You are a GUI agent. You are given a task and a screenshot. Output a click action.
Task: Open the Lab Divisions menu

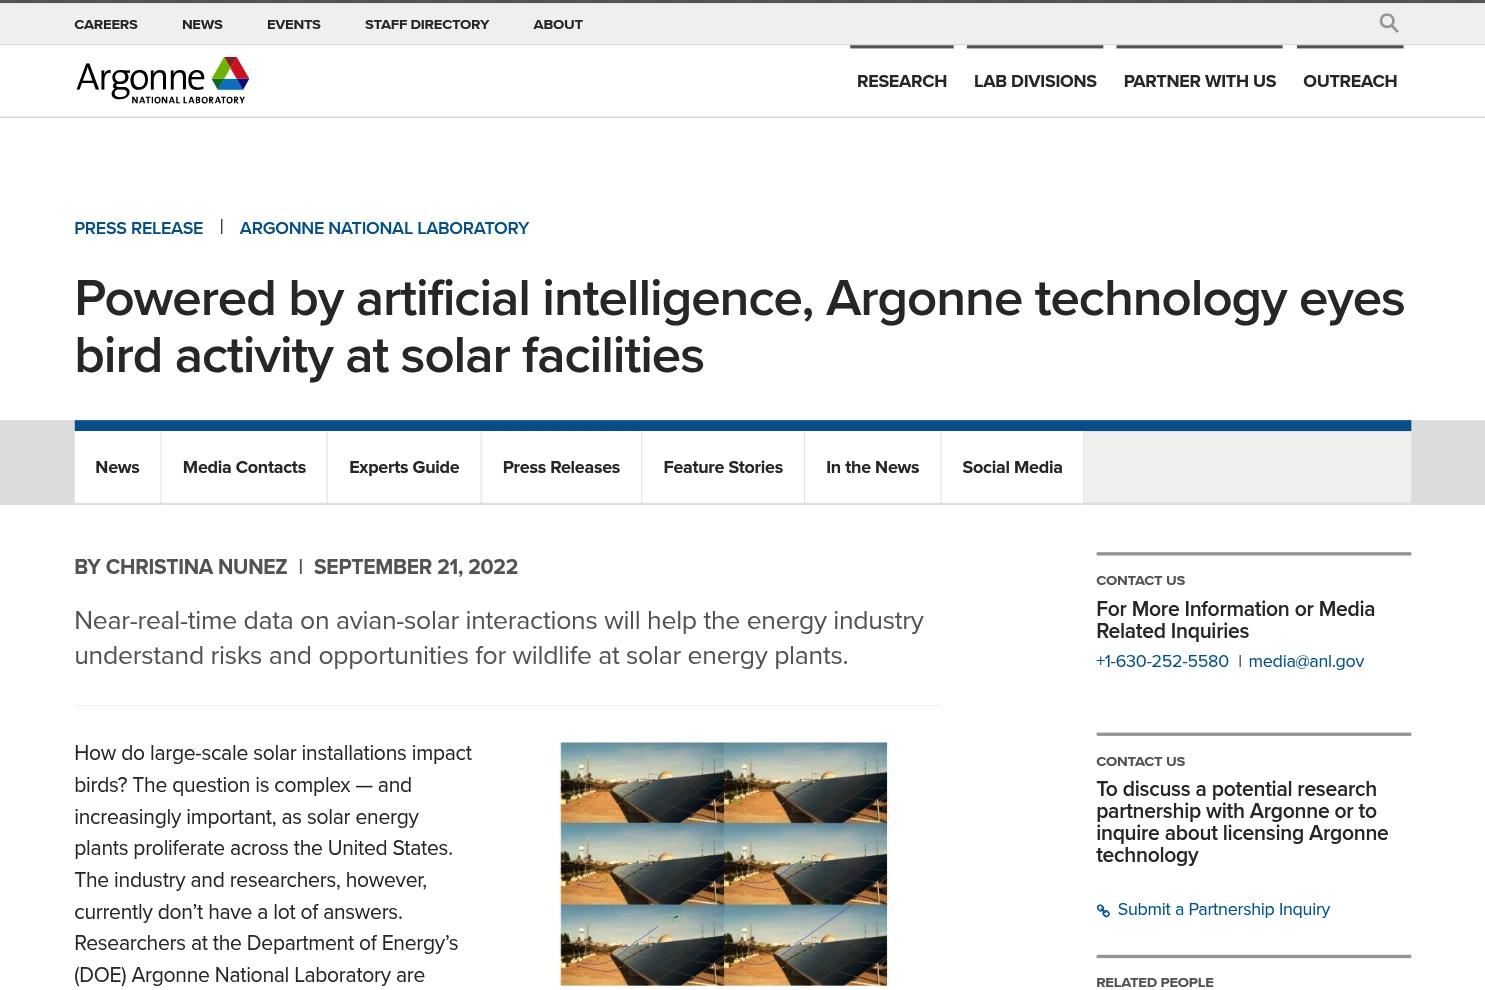[x=1035, y=81]
